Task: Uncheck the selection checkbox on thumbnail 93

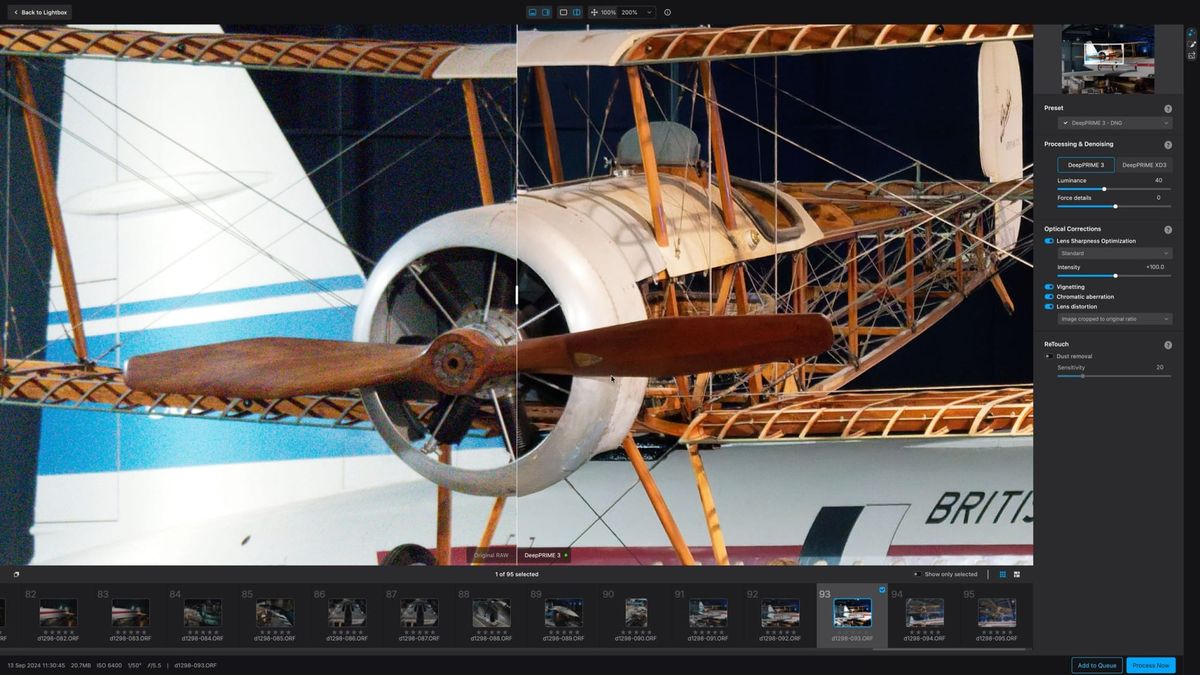Action: [882, 590]
